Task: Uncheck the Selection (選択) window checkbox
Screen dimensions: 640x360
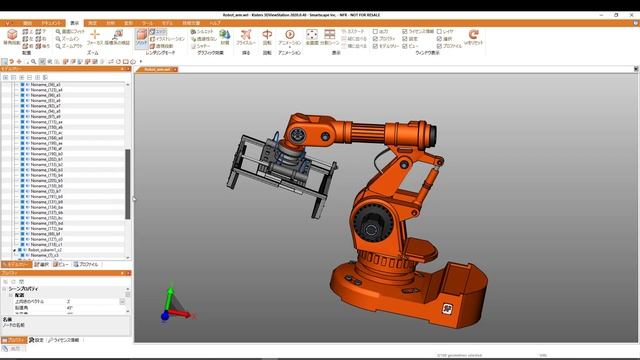Action: point(439,39)
